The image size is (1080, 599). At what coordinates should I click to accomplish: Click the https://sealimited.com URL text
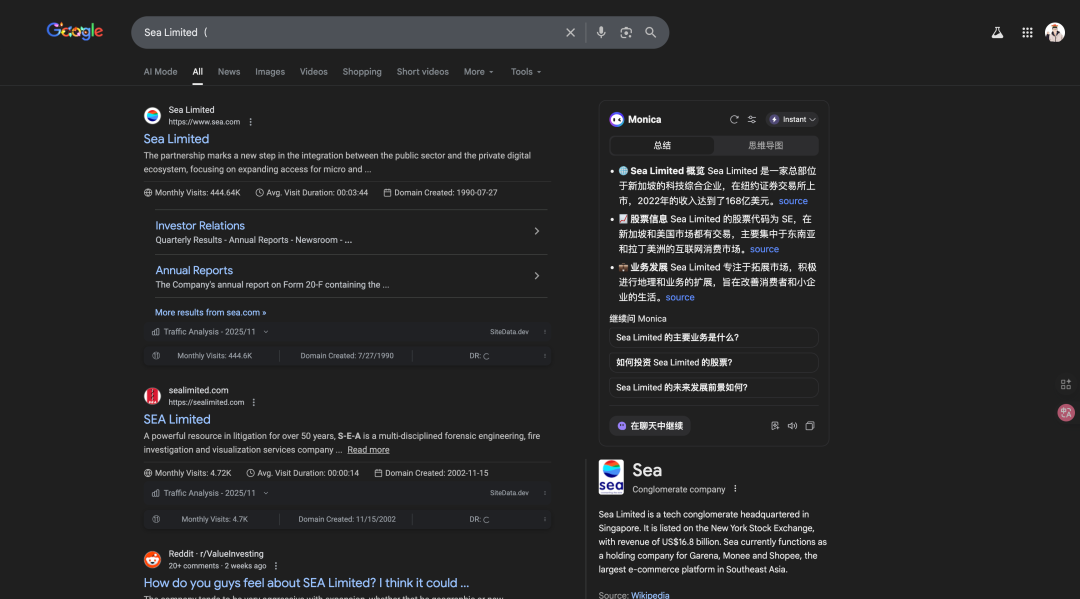point(206,402)
